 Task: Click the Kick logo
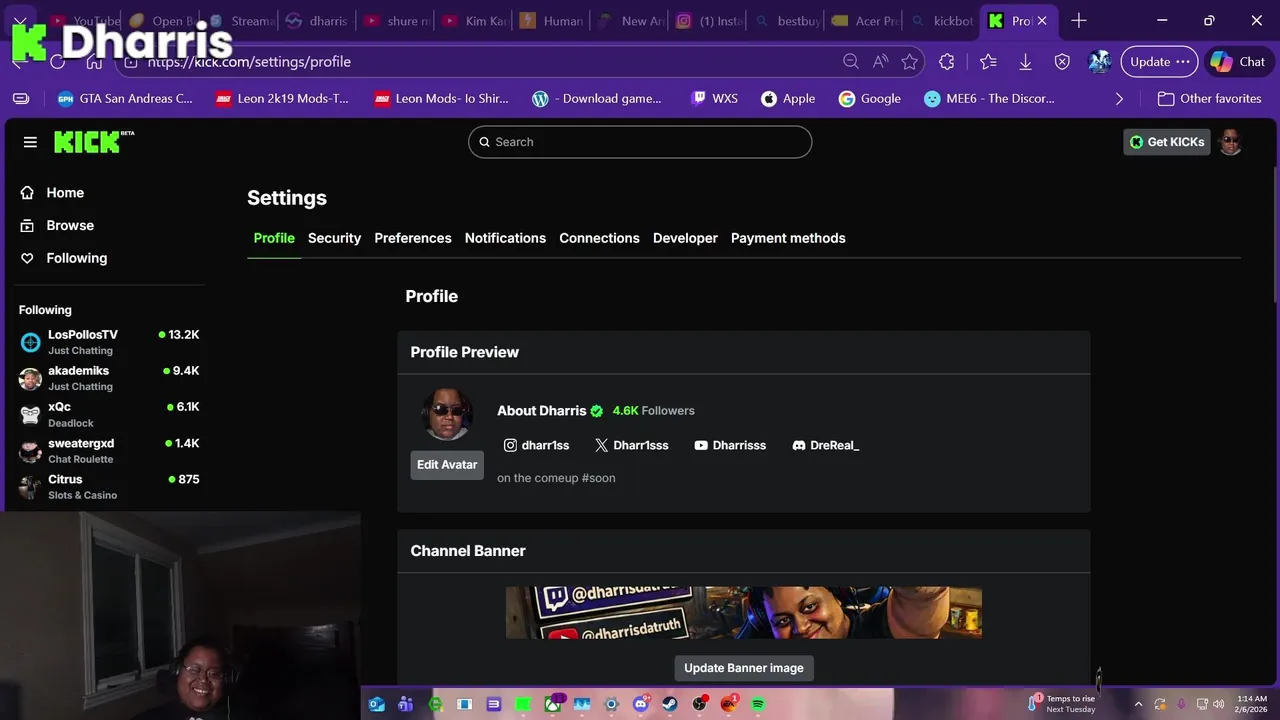93,142
